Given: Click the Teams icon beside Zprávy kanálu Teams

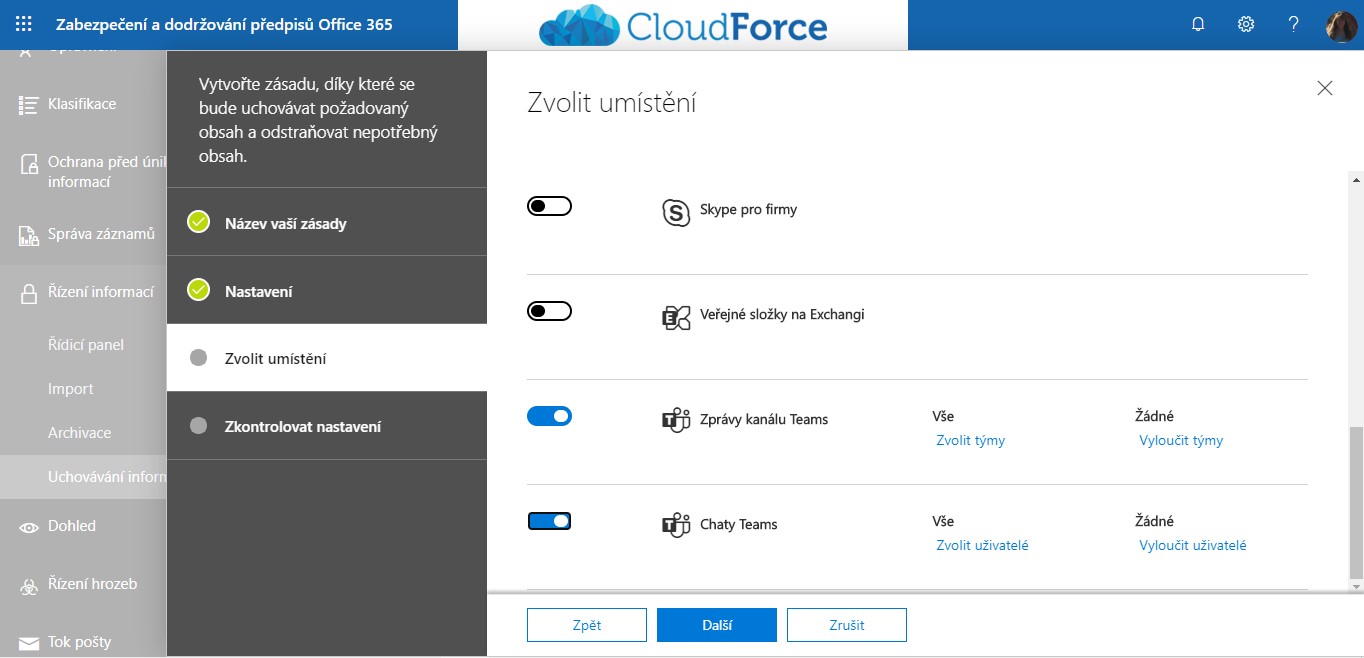Looking at the screenshot, I should click(677, 420).
